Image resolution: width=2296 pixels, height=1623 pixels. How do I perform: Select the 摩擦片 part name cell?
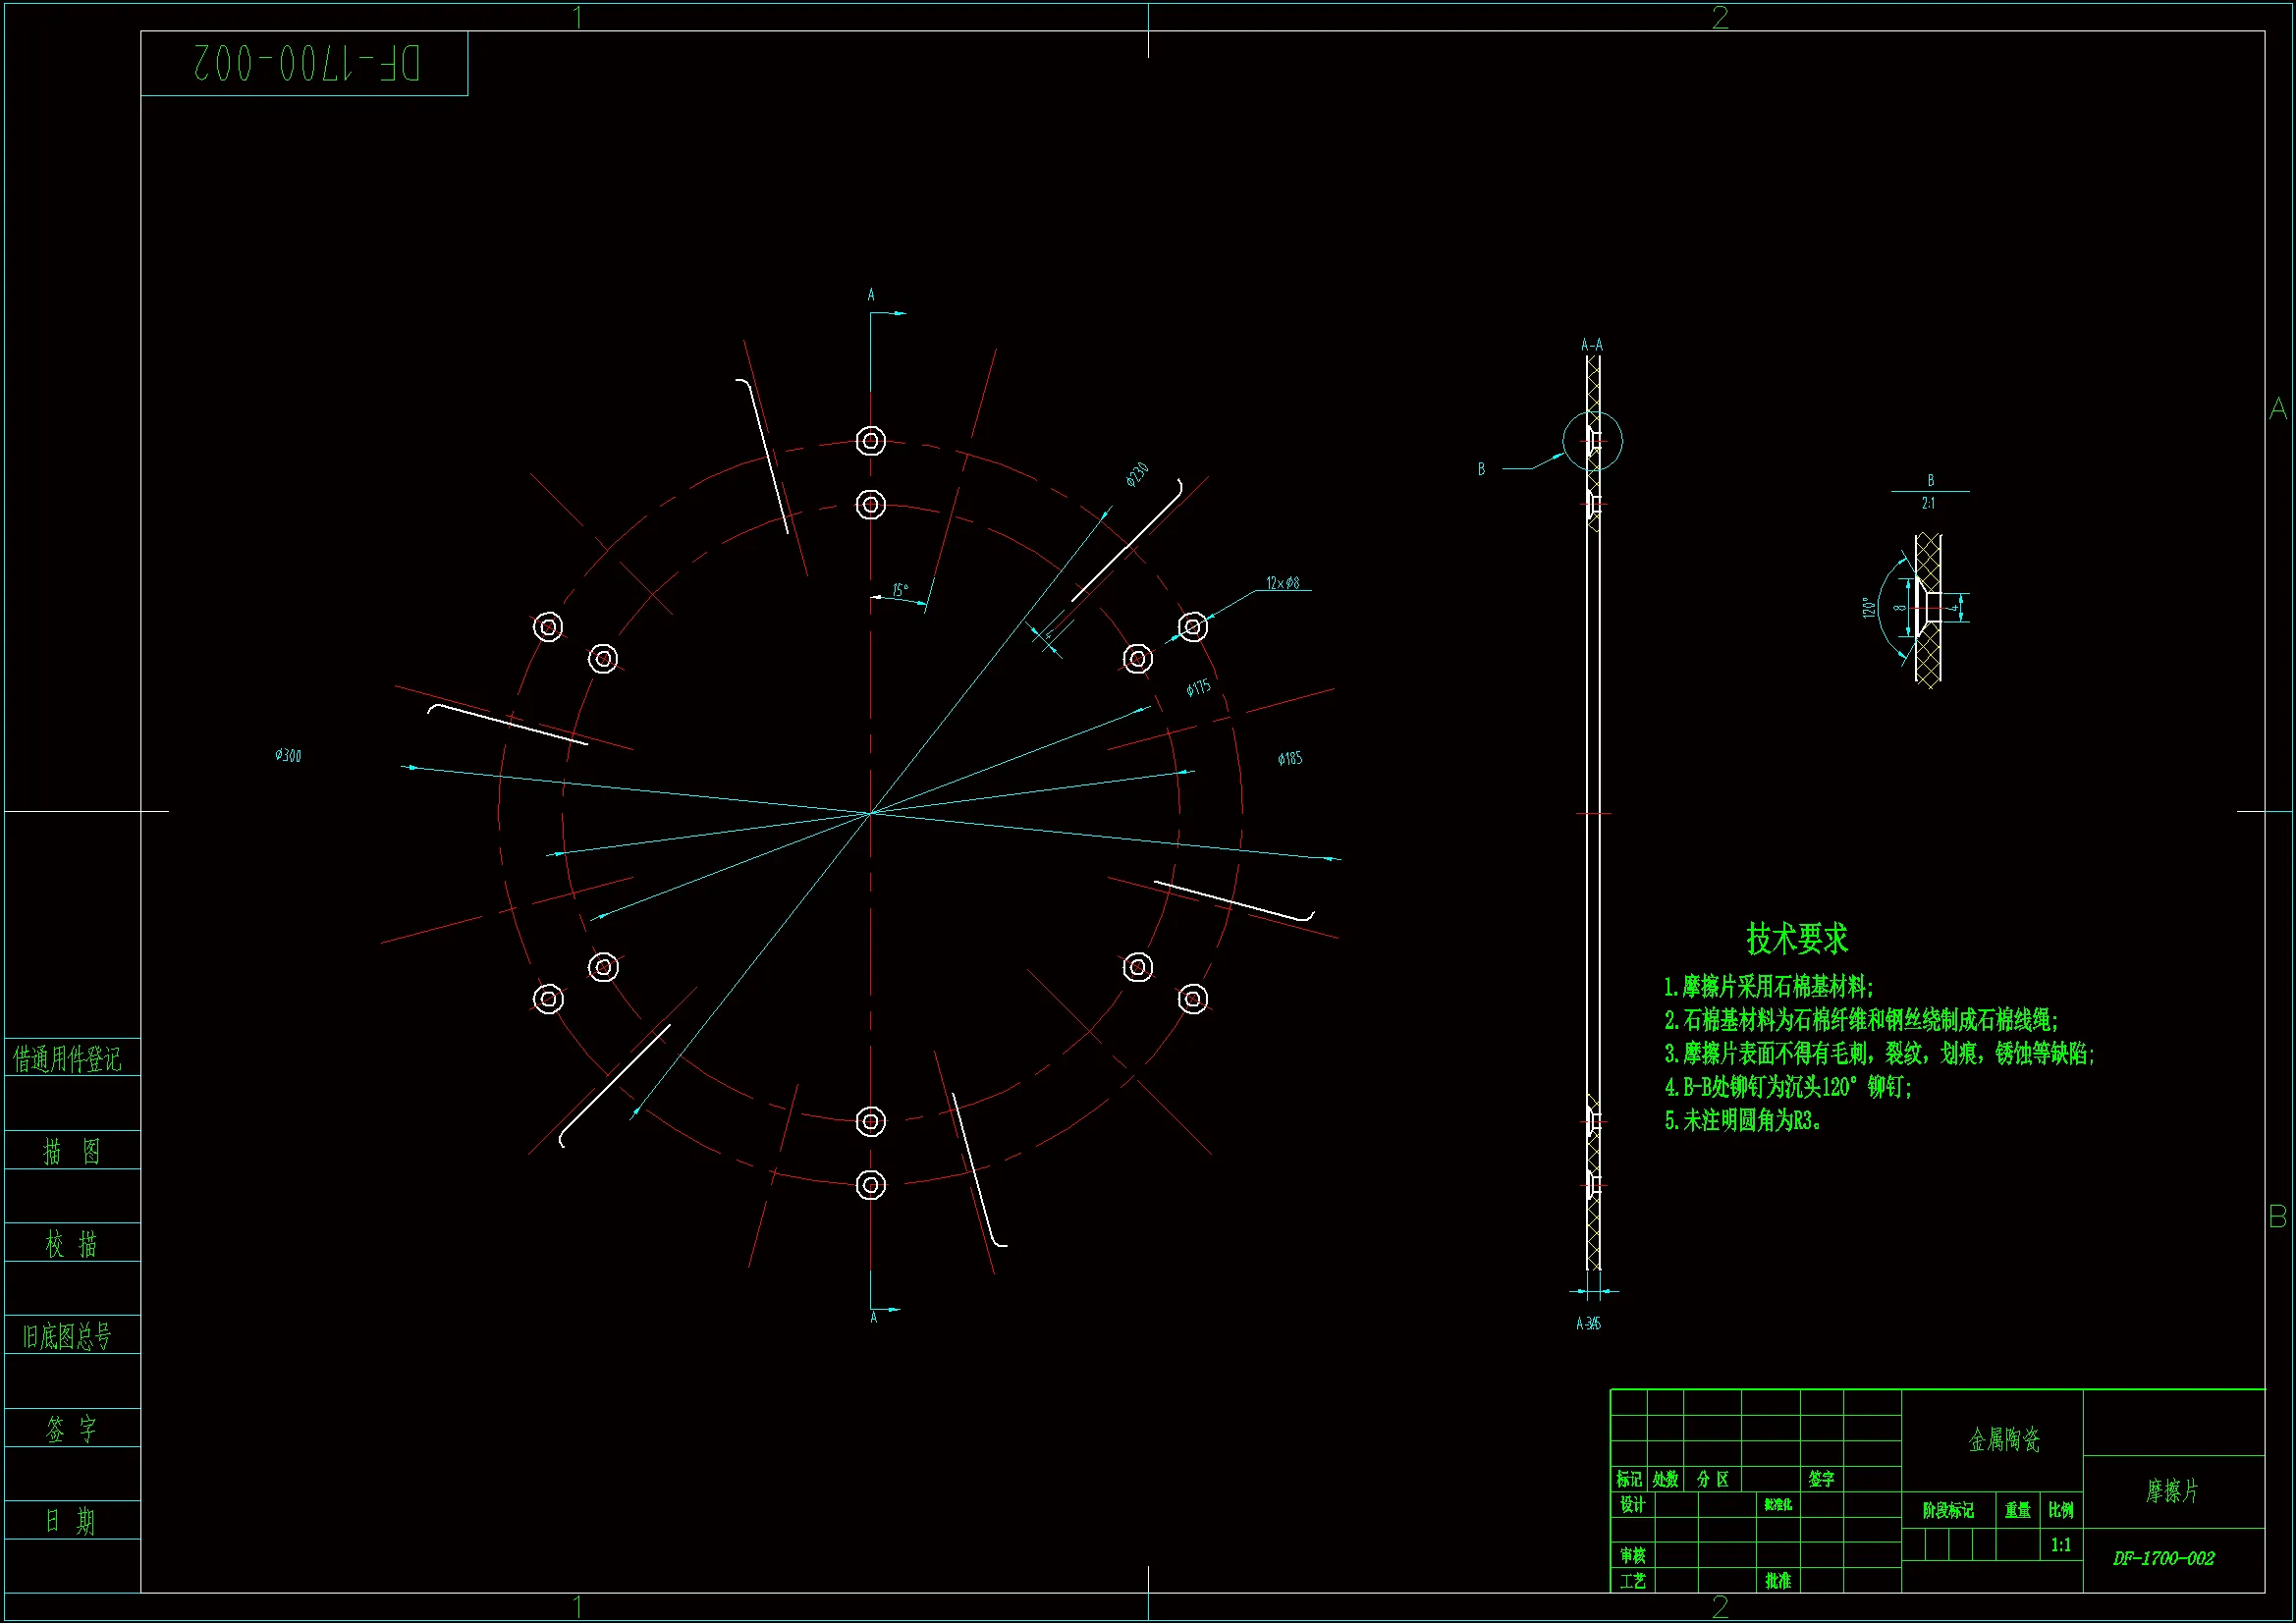pos(2172,1492)
